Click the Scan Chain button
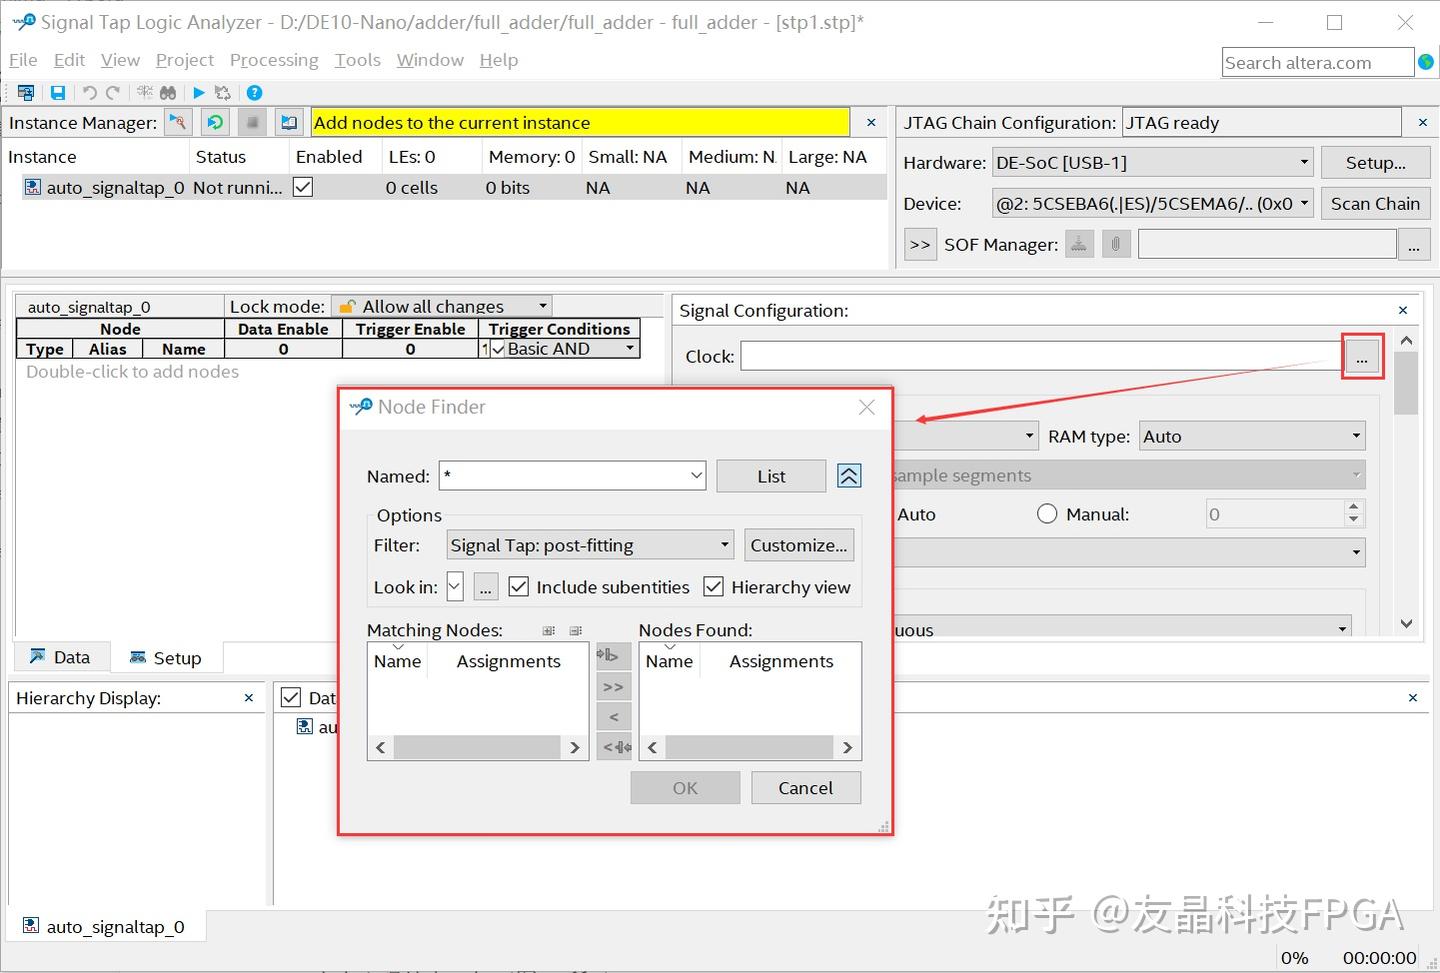Screen dimensions: 1440x973 tap(1375, 203)
